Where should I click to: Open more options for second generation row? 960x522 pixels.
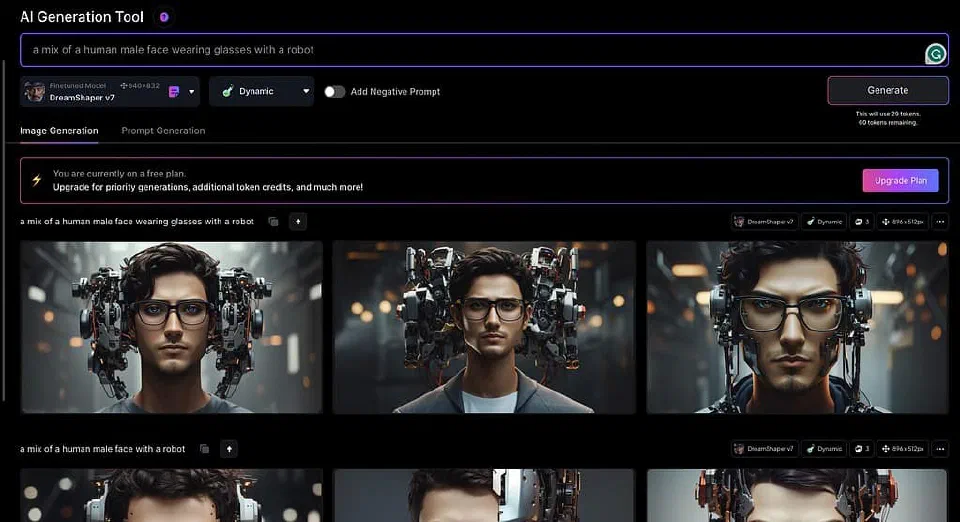[940, 449]
